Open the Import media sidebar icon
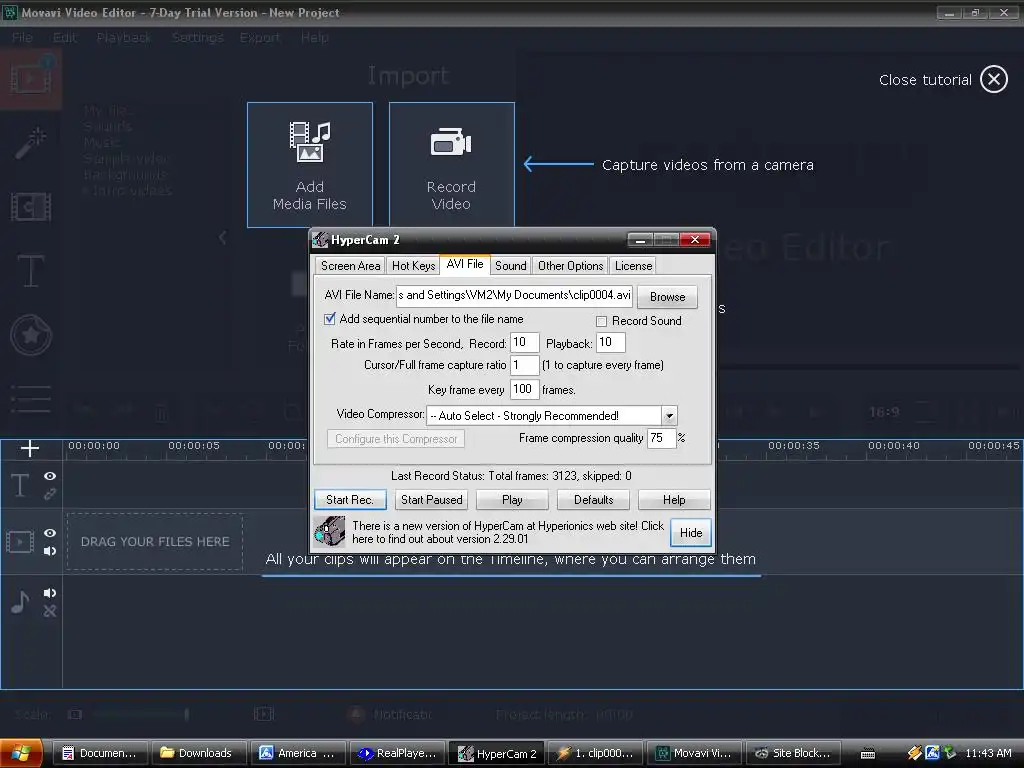 31,80
